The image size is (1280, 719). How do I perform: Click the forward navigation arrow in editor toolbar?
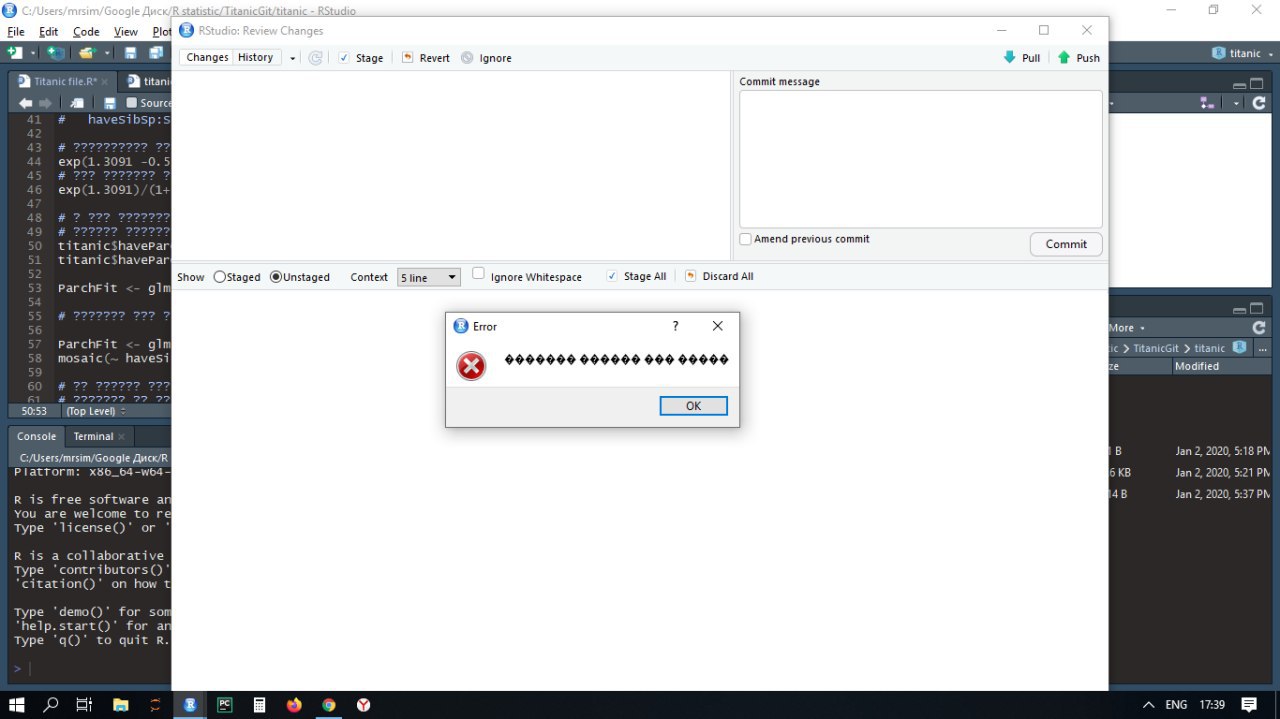[x=45, y=103]
